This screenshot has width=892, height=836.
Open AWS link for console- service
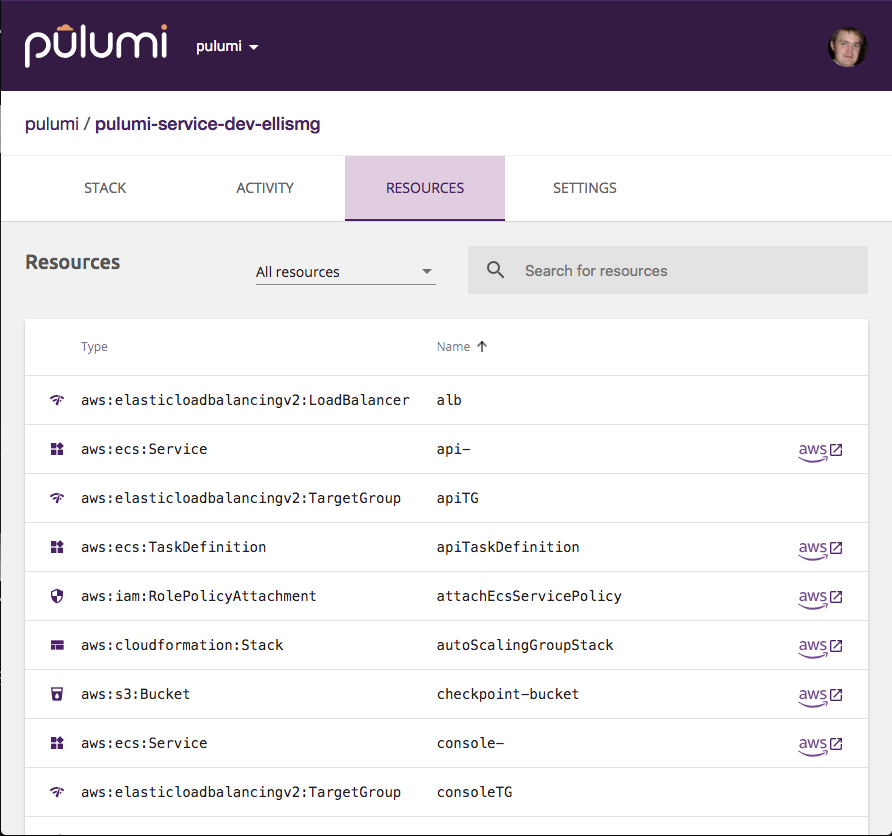(820, 744)
